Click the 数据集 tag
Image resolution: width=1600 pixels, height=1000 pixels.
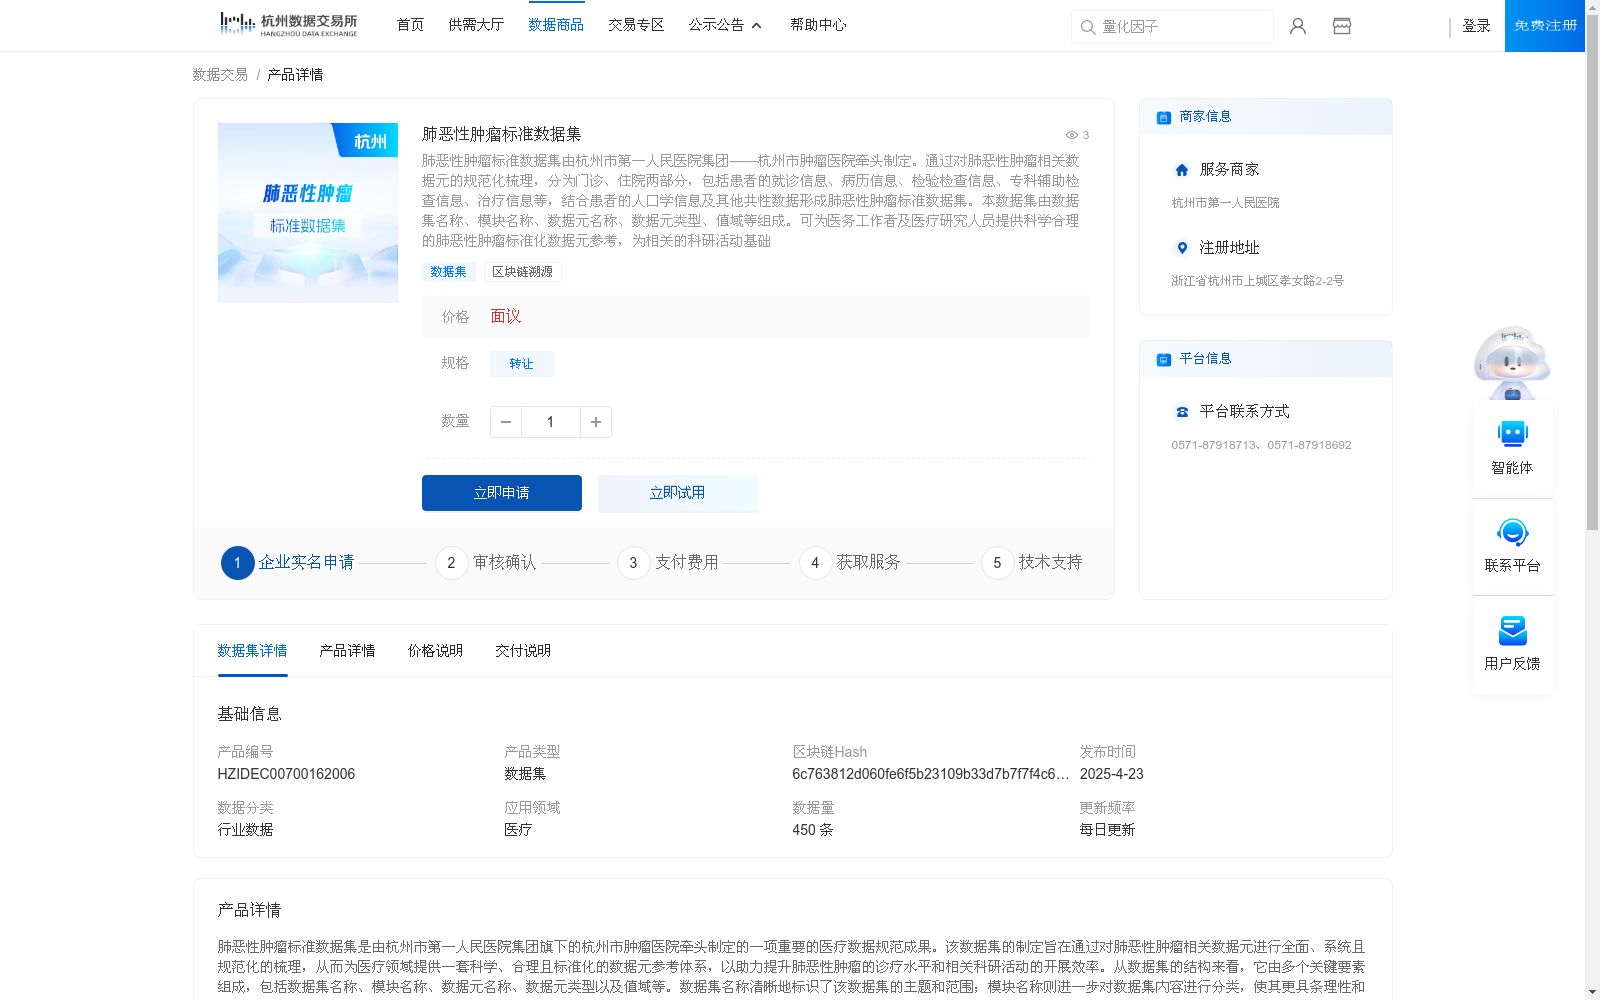(x=448, y=272)
